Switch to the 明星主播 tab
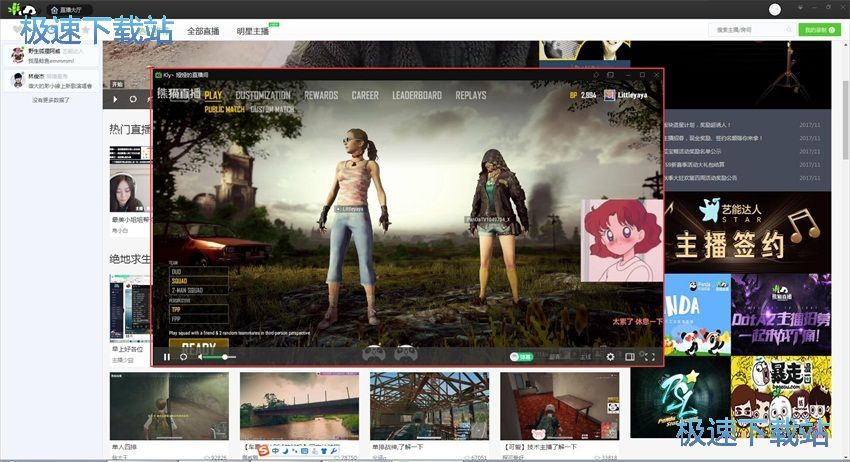Image resolution: width=850 pixels, height=462 pixels. click(253, 31)
